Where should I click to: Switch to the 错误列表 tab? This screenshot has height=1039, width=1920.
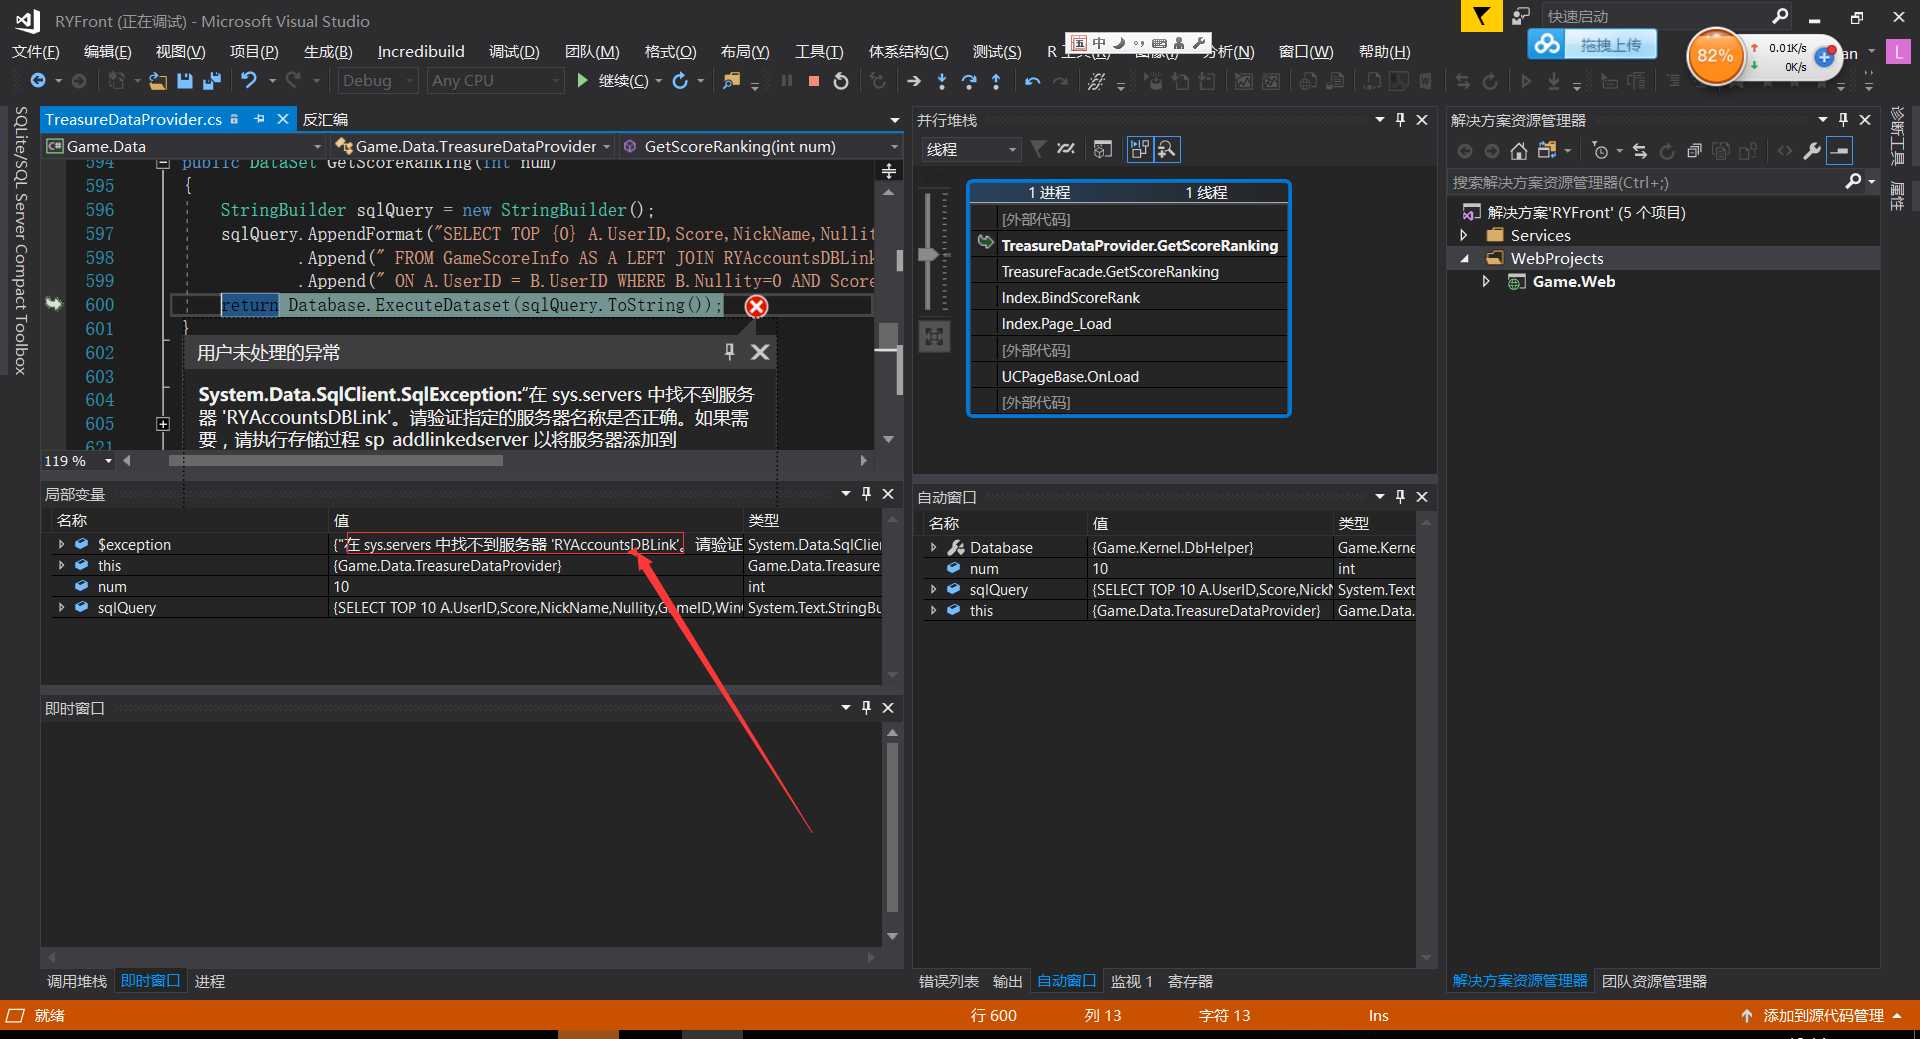[x=949, y=981]
